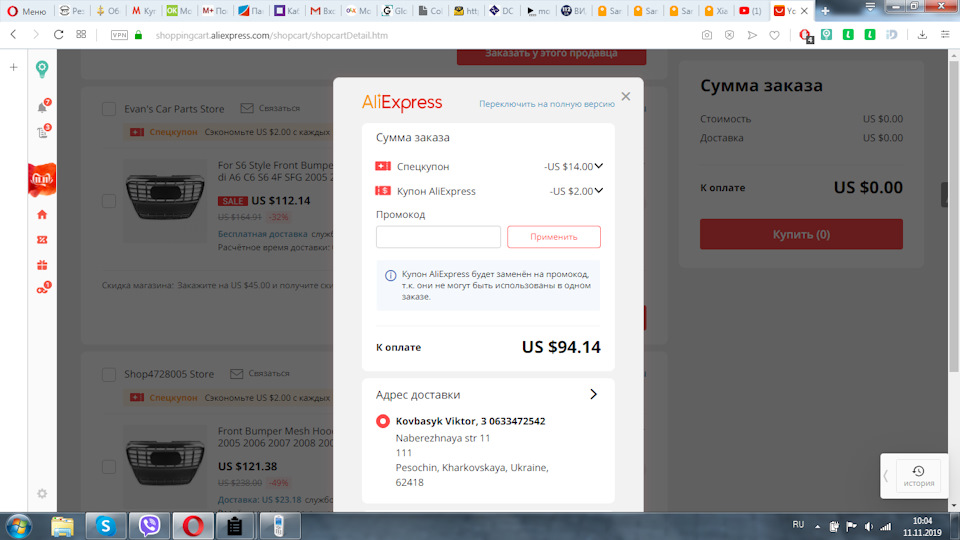Switch to the YouTube (1) tab
The height and width of the screenshot is (540, 960).
pos(751,10)
